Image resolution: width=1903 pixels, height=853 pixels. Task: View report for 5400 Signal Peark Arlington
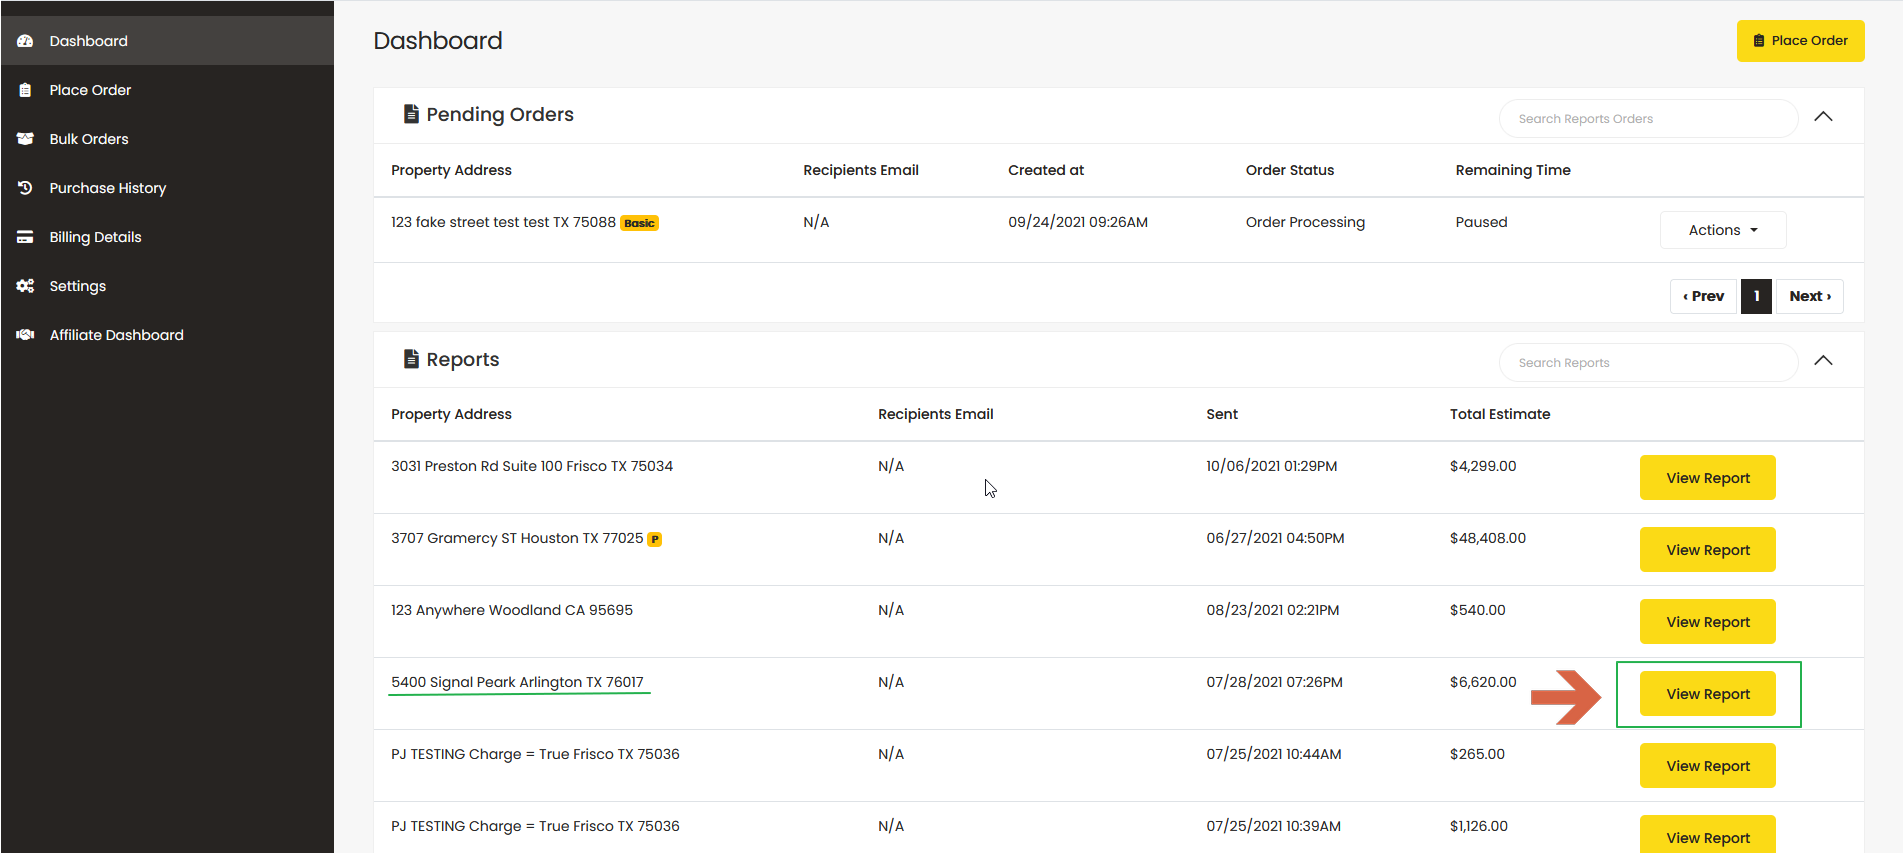coord(1707,694)
